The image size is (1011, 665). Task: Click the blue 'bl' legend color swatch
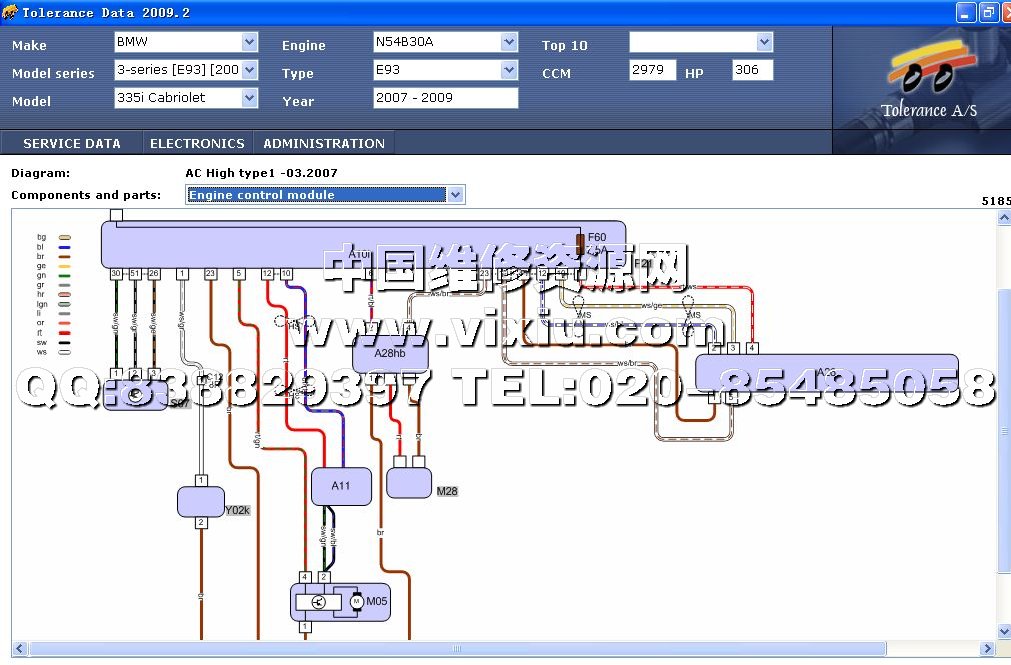coord(65,247)
